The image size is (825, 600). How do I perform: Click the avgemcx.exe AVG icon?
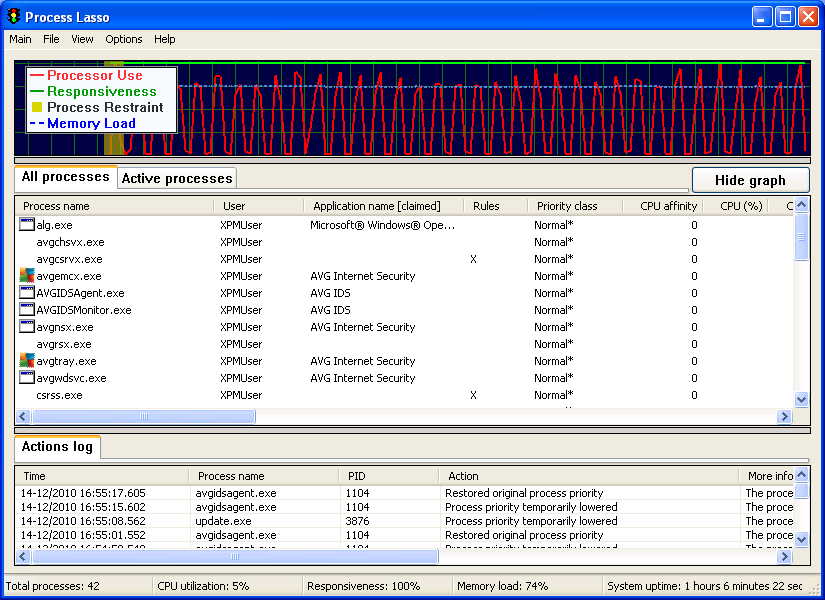tap(27, 276)
